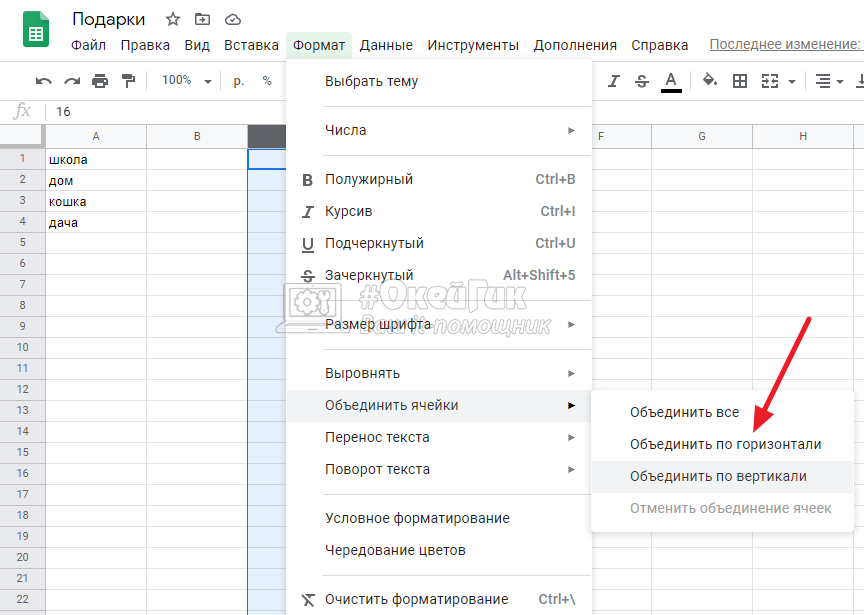
Task: Star the document Подарки
Action: (173, 19)
